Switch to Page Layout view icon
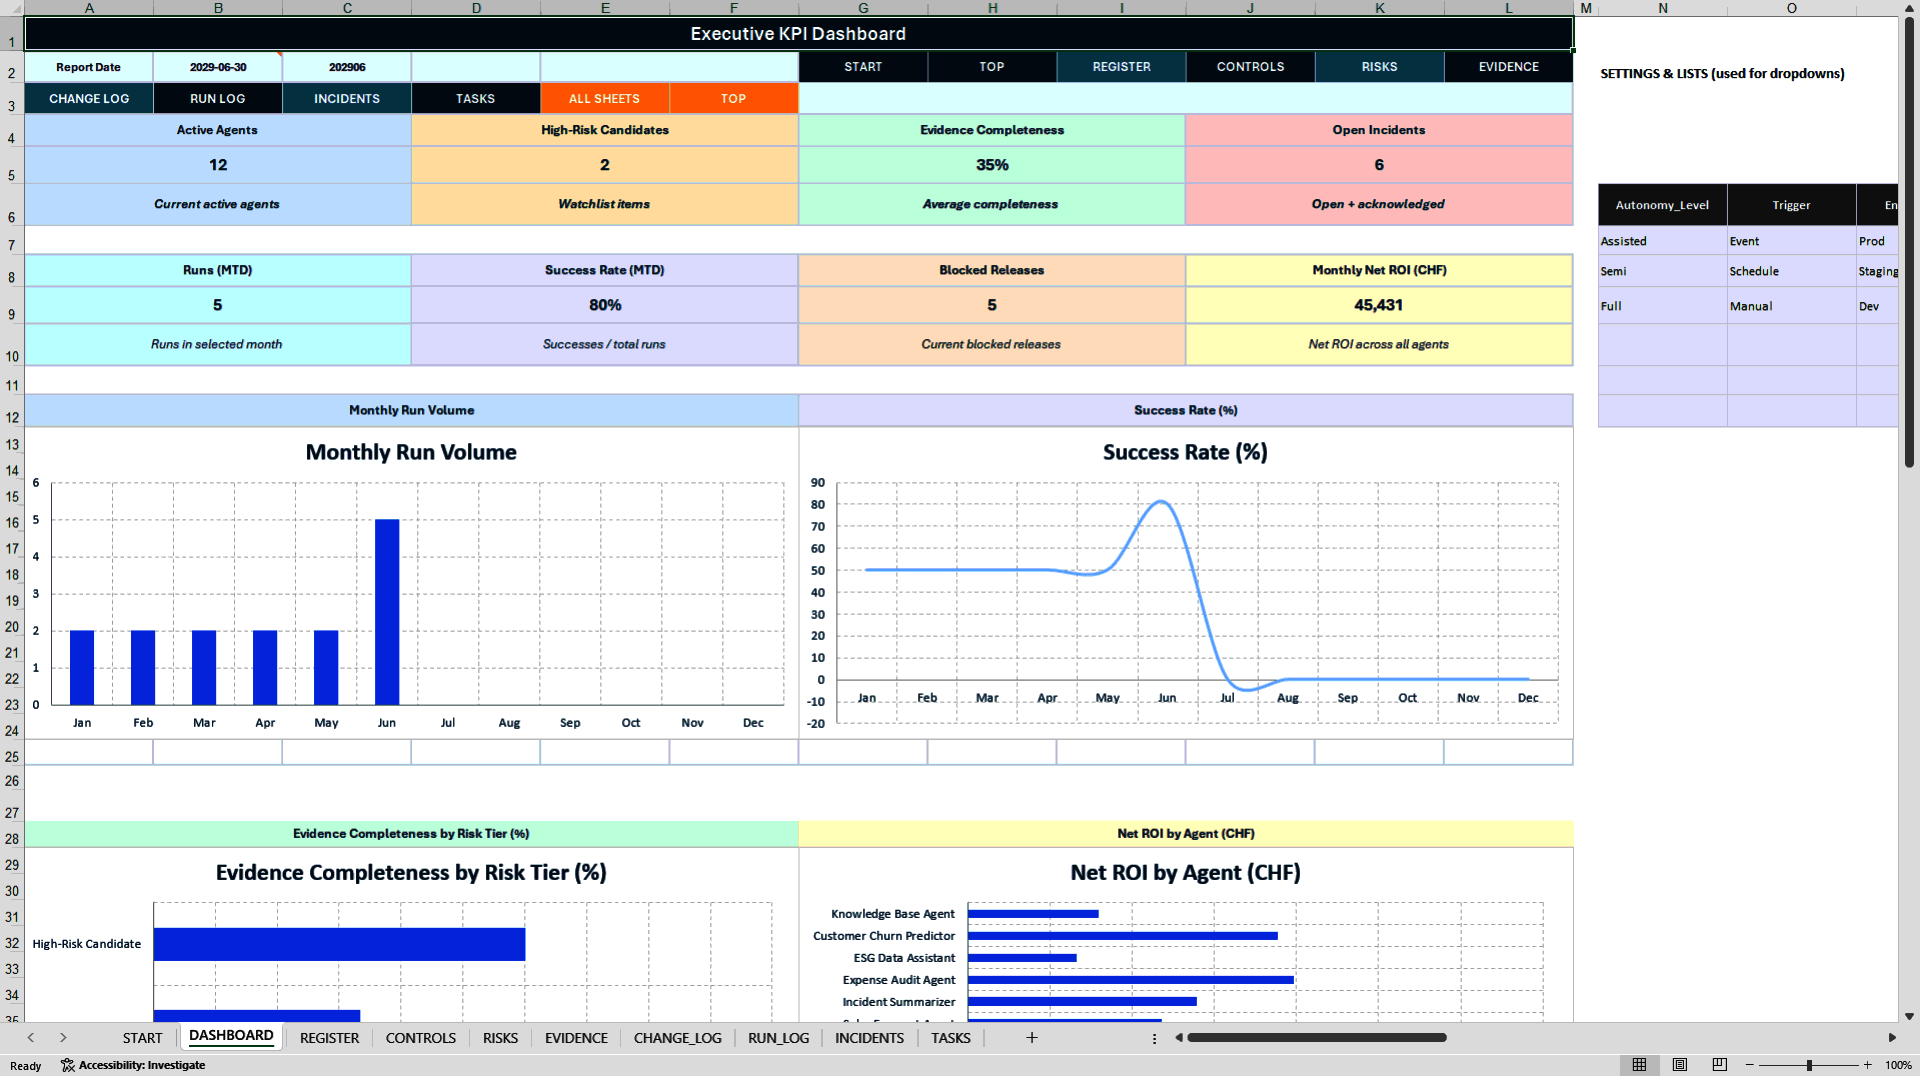 (x=1680, y=1065)
